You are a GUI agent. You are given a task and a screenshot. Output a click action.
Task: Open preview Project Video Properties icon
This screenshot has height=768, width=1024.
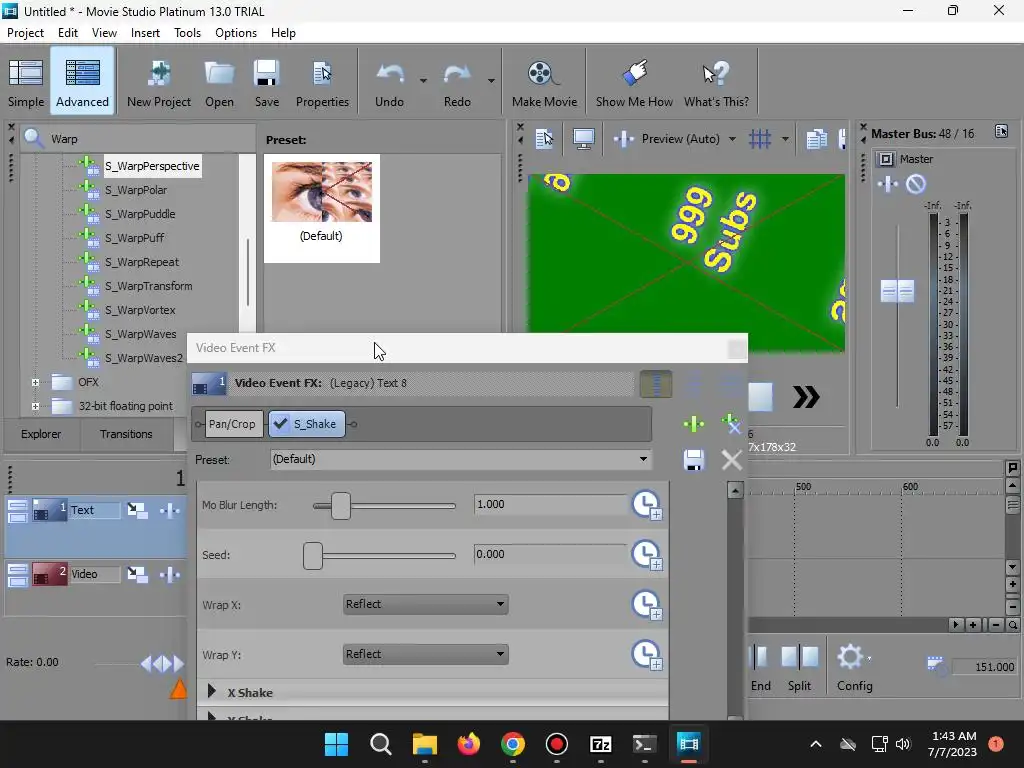click(544, 138)
